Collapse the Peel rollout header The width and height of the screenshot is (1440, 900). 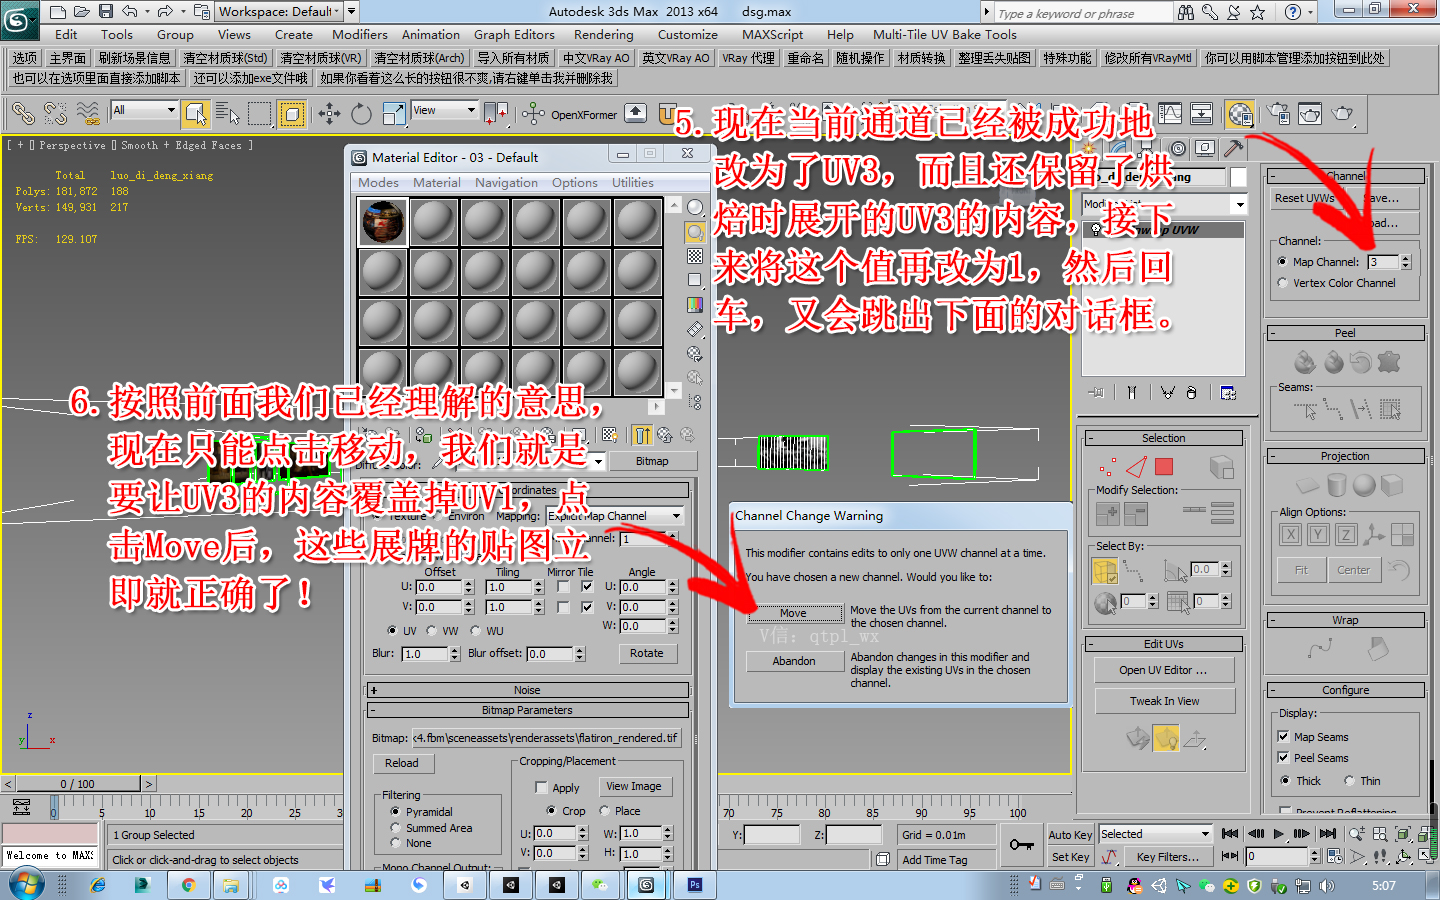click(1345, 333)
